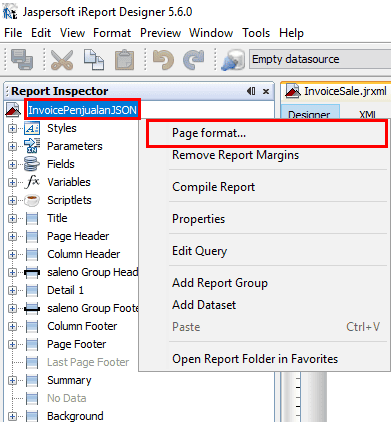Click the Cut scissors icon

[x=62, y=59]
